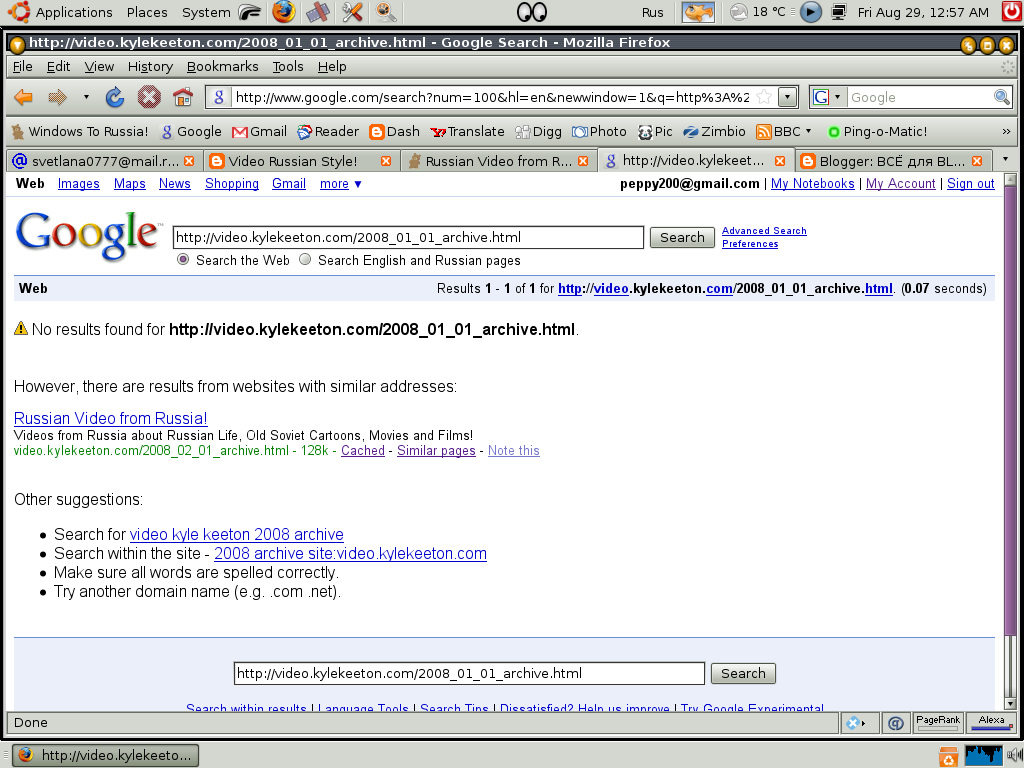Open the home page icon

point(183,97)
